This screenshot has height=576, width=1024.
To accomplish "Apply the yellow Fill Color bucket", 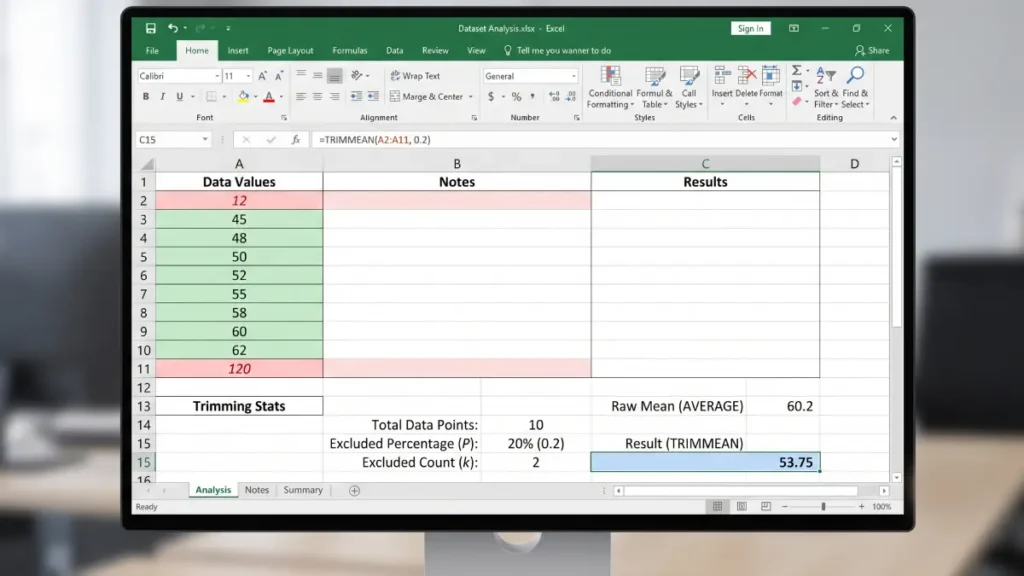I will 244,97.
